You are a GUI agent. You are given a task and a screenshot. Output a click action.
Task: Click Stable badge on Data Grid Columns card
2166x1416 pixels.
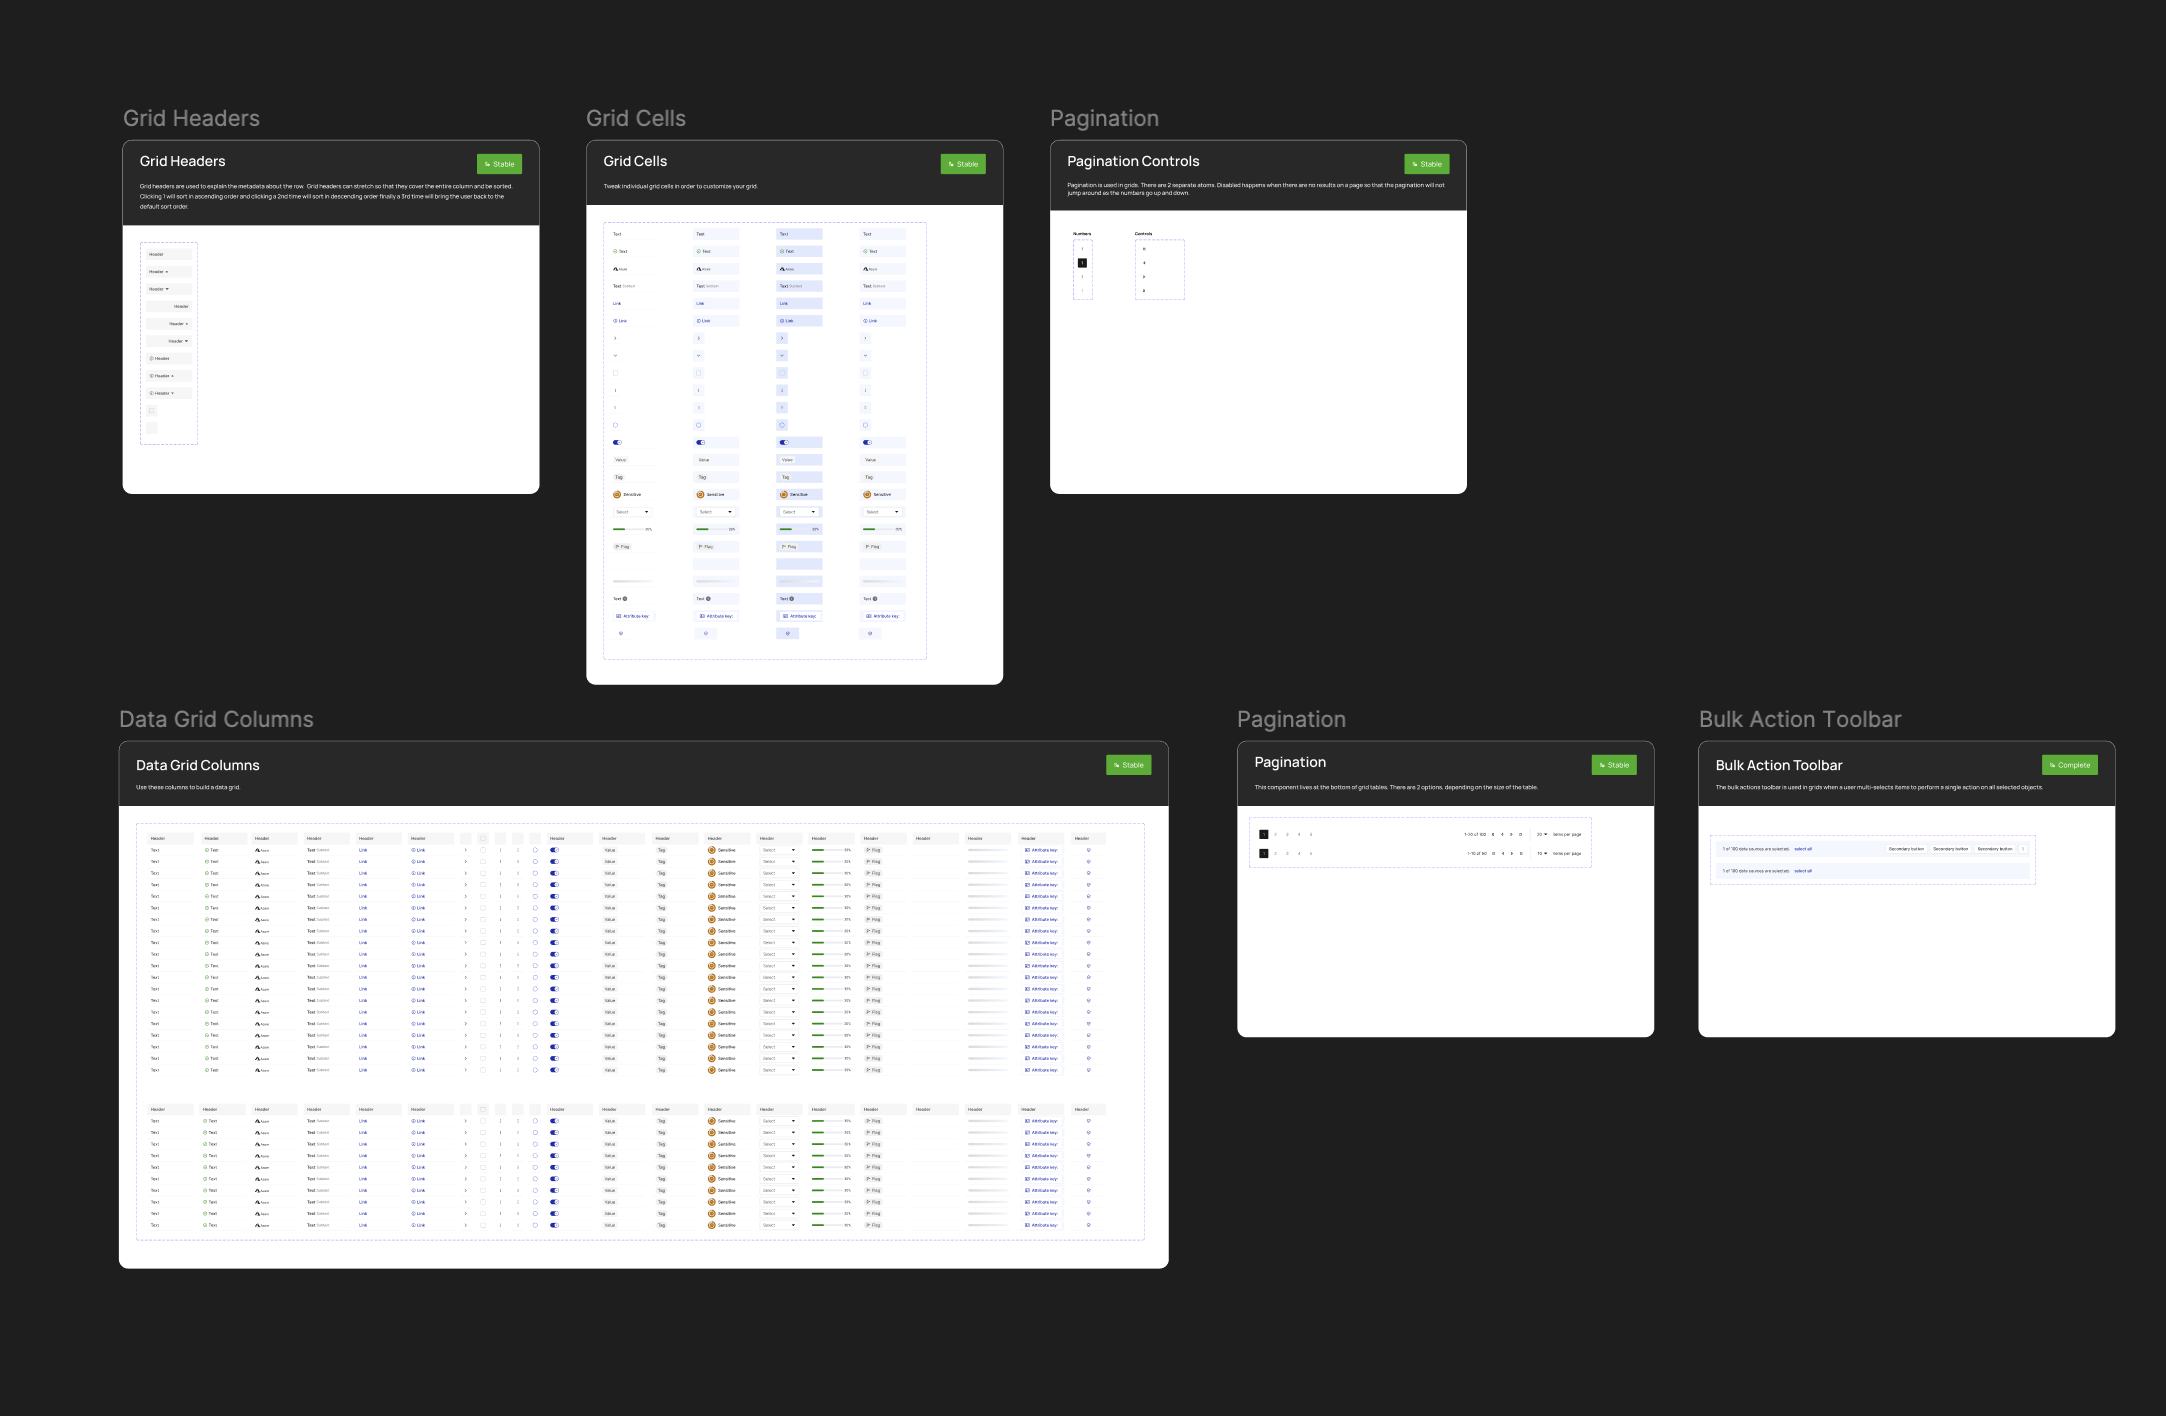pos(1128,765)
